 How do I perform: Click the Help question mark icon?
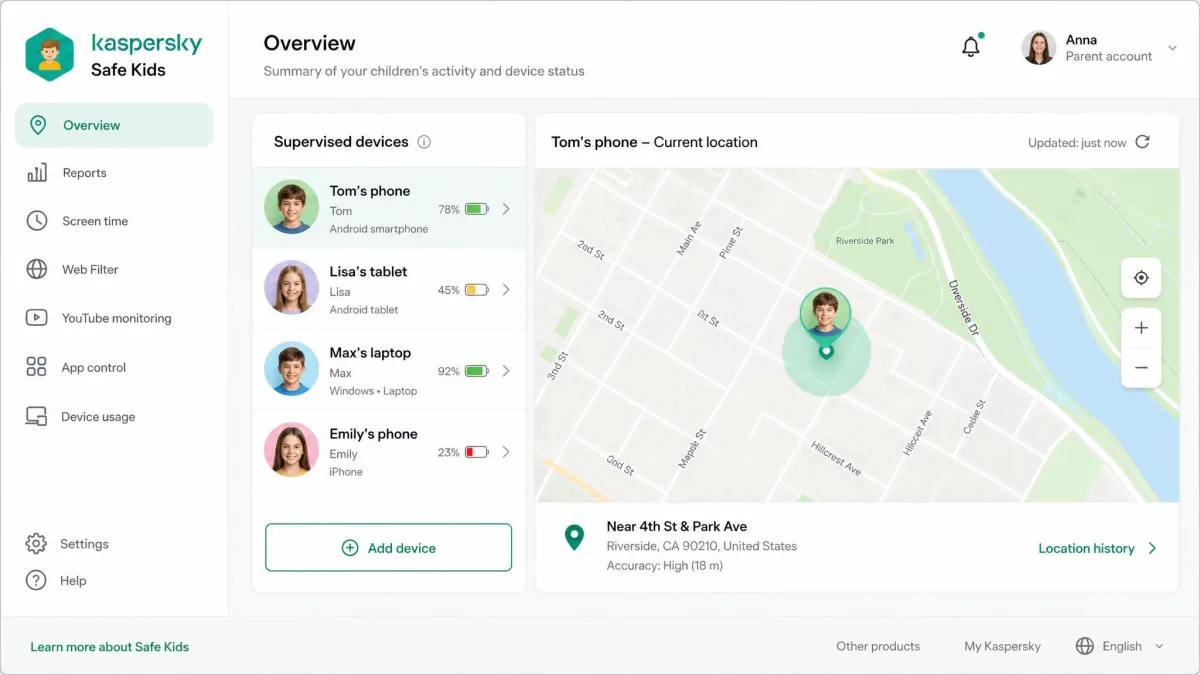click(36, 580)
